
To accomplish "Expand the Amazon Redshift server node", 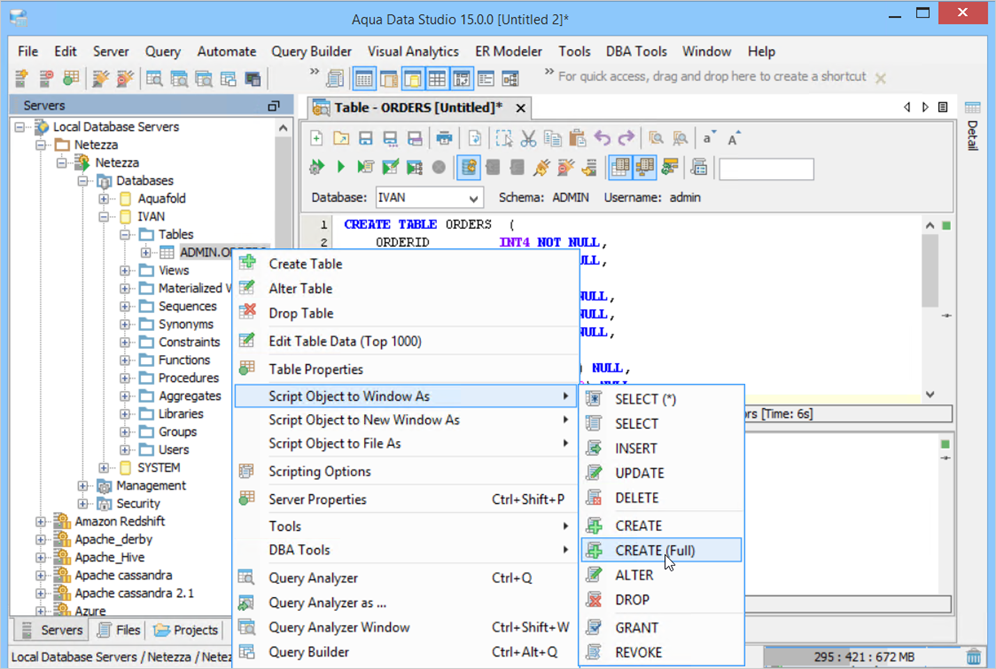I will coord(41,522).
